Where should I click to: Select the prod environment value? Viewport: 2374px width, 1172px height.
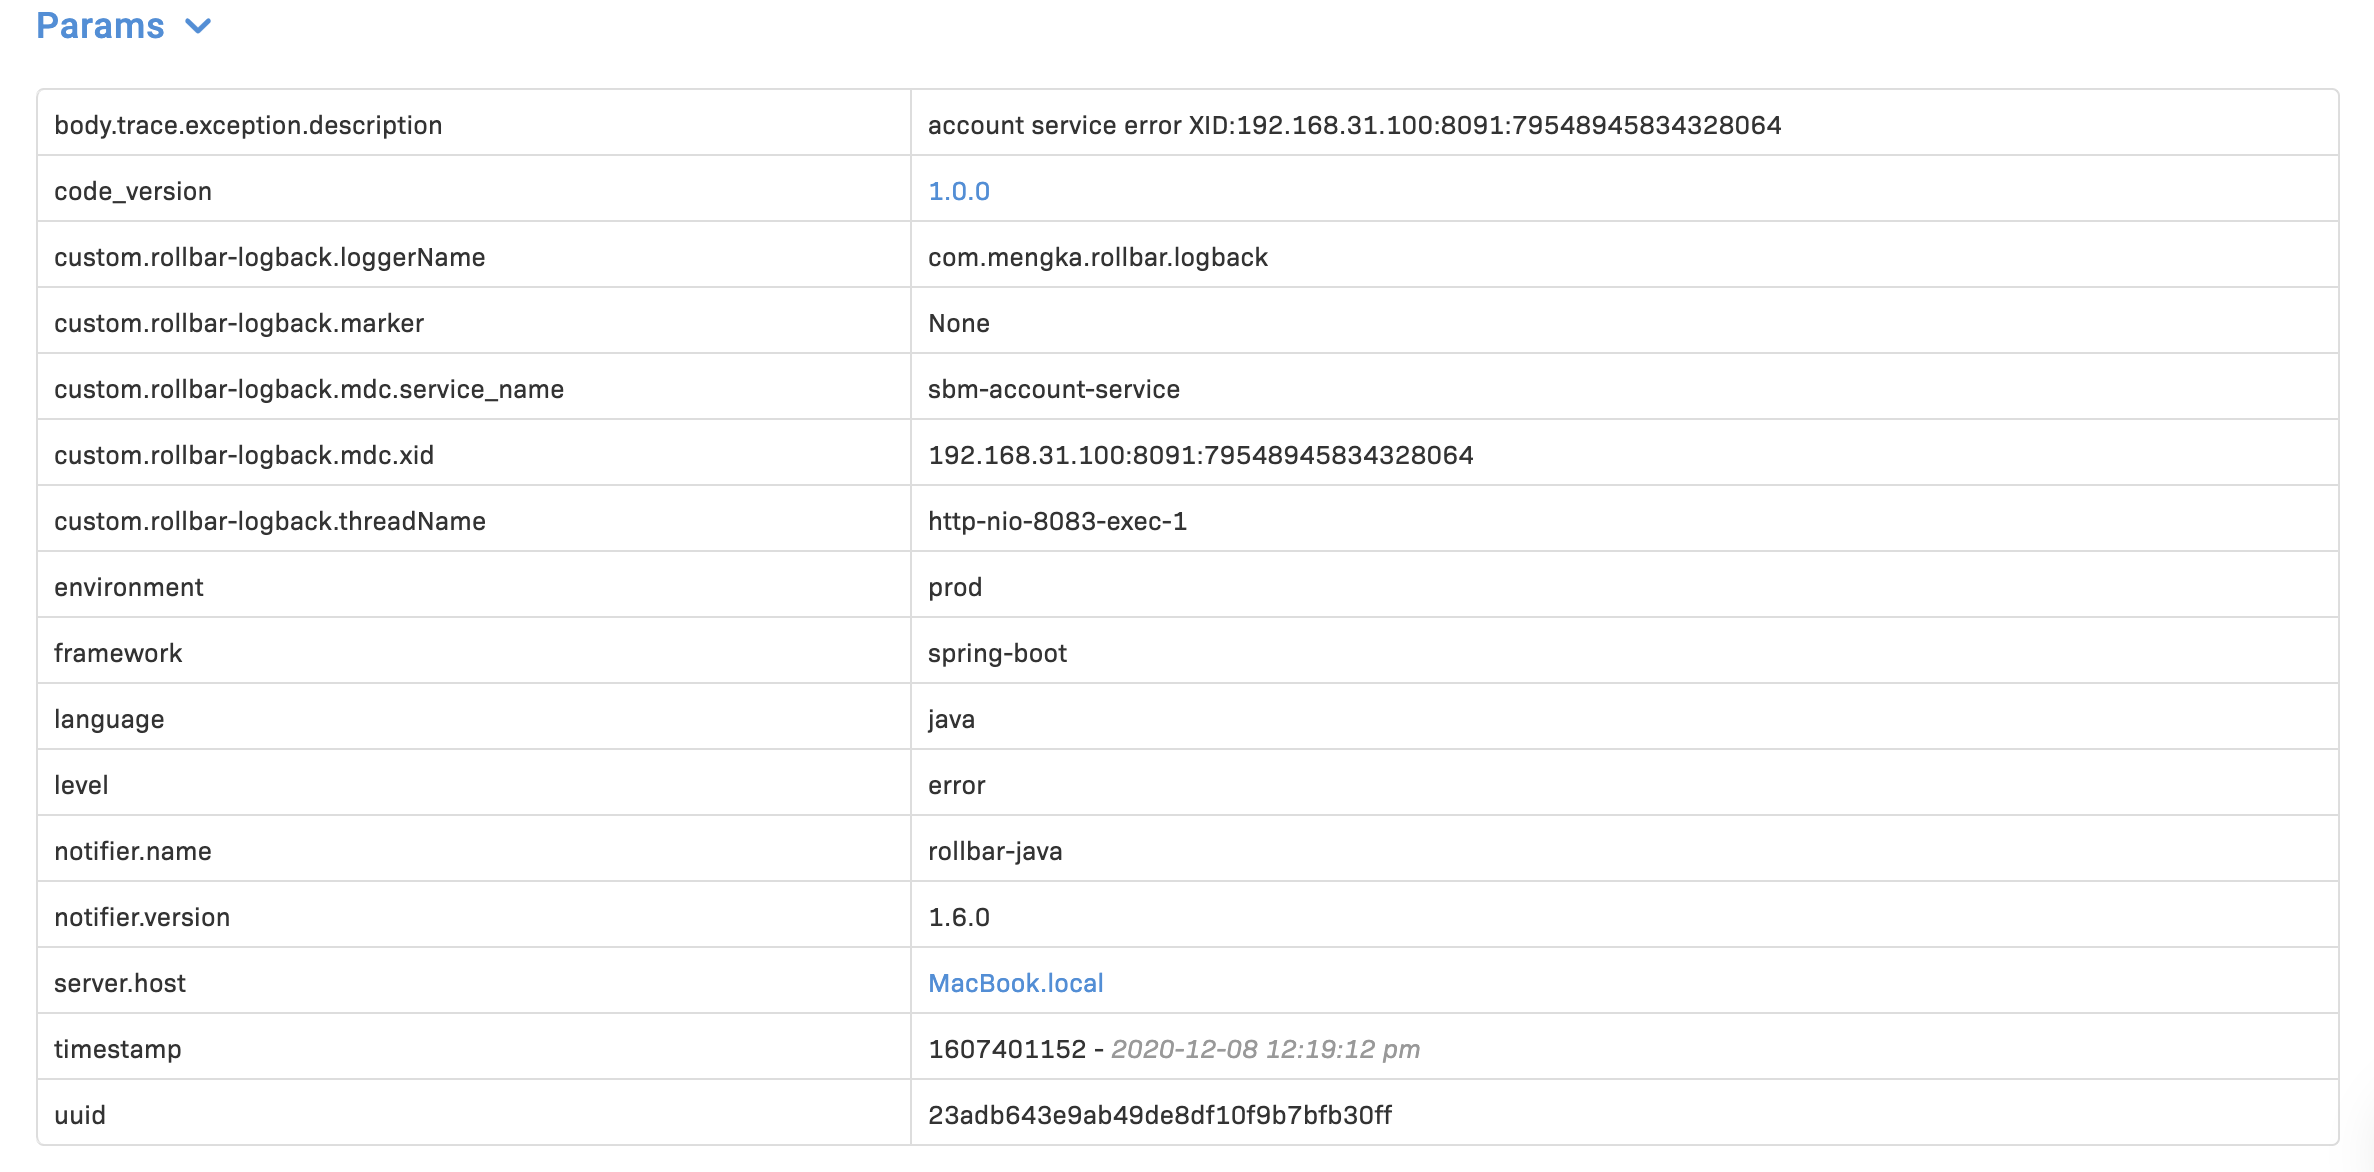[954, 587]
